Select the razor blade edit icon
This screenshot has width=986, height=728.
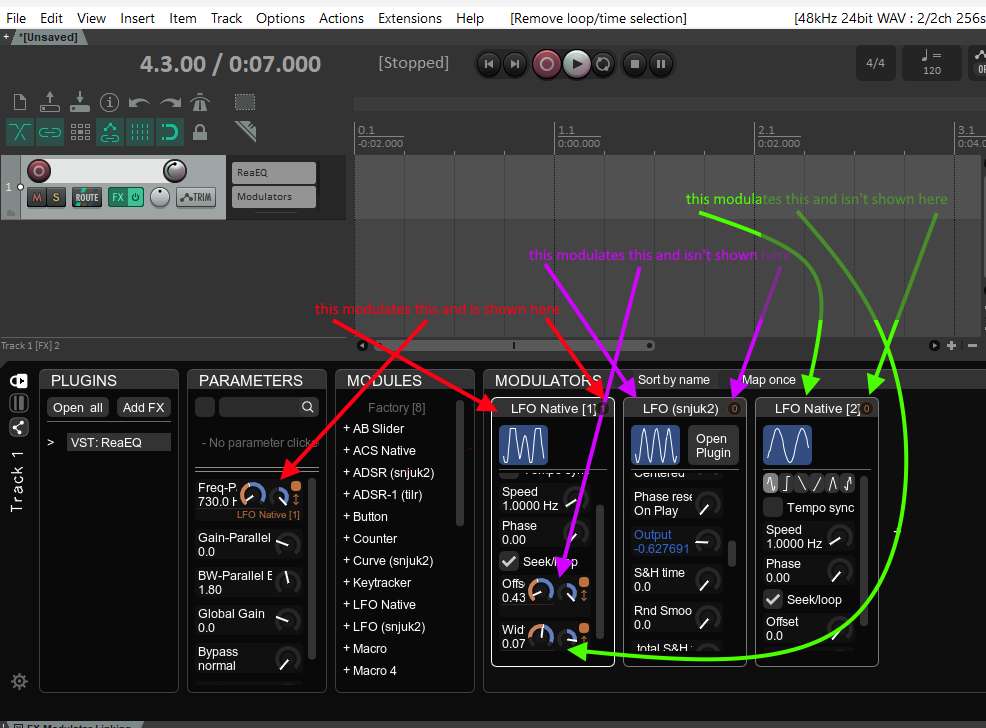246,131
